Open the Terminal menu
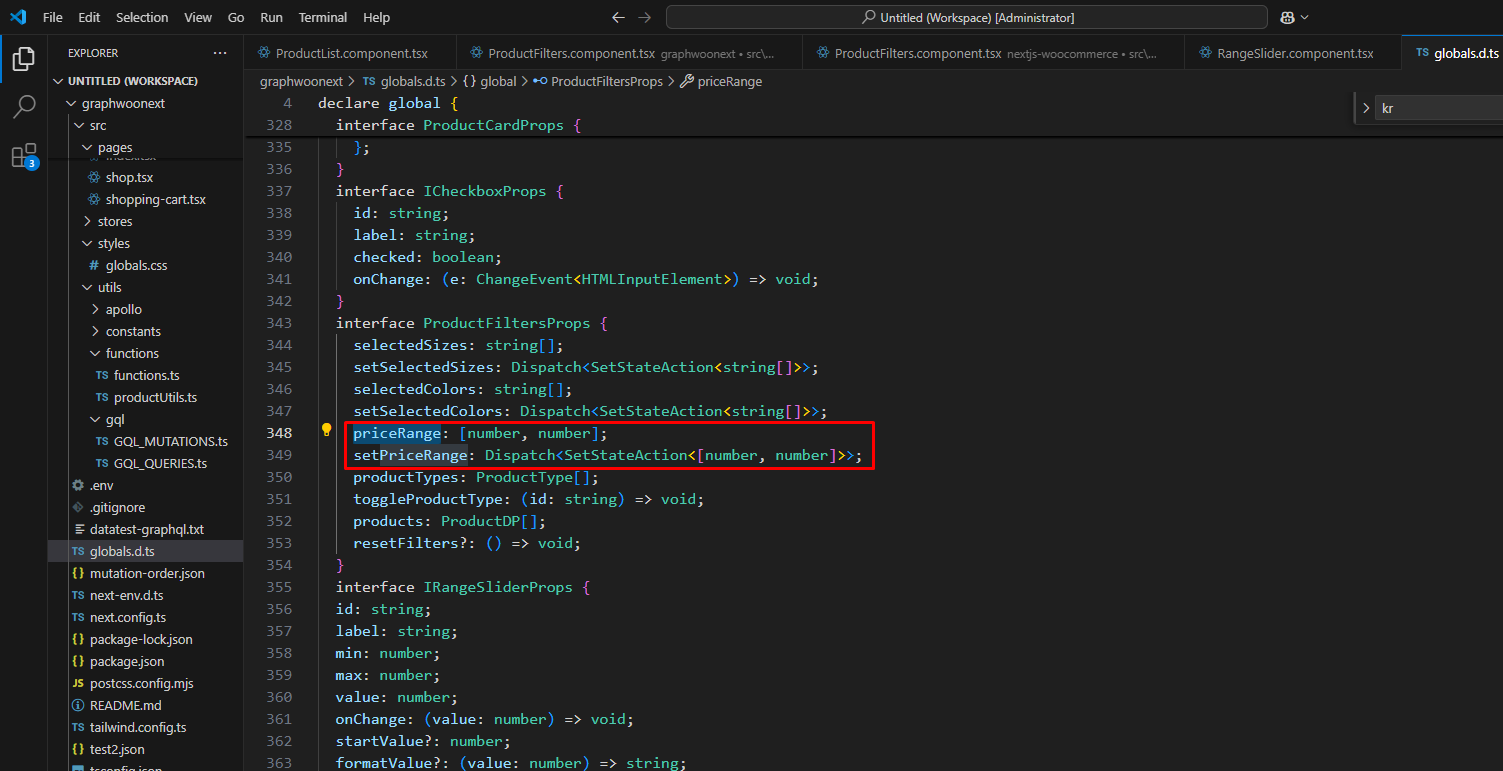 pos(322,18)
